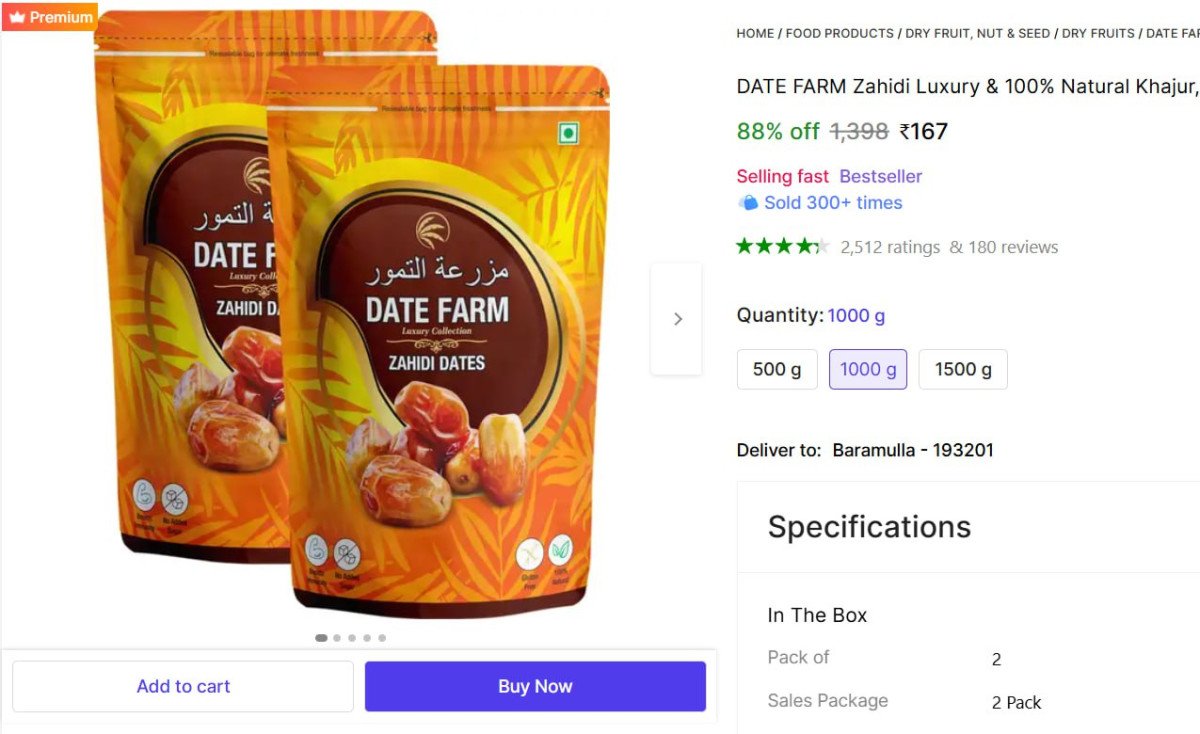Choose the 1500 g quantity option
Viewport: 1200px width, 734px height.
tap(963, 369)
